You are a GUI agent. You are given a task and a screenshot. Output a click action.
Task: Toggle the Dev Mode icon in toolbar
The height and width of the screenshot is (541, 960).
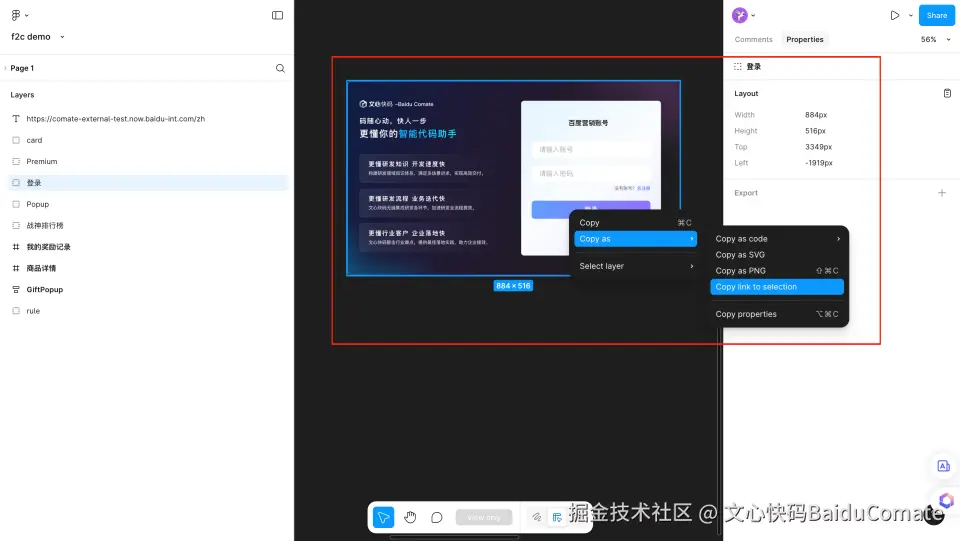(557, 518)
